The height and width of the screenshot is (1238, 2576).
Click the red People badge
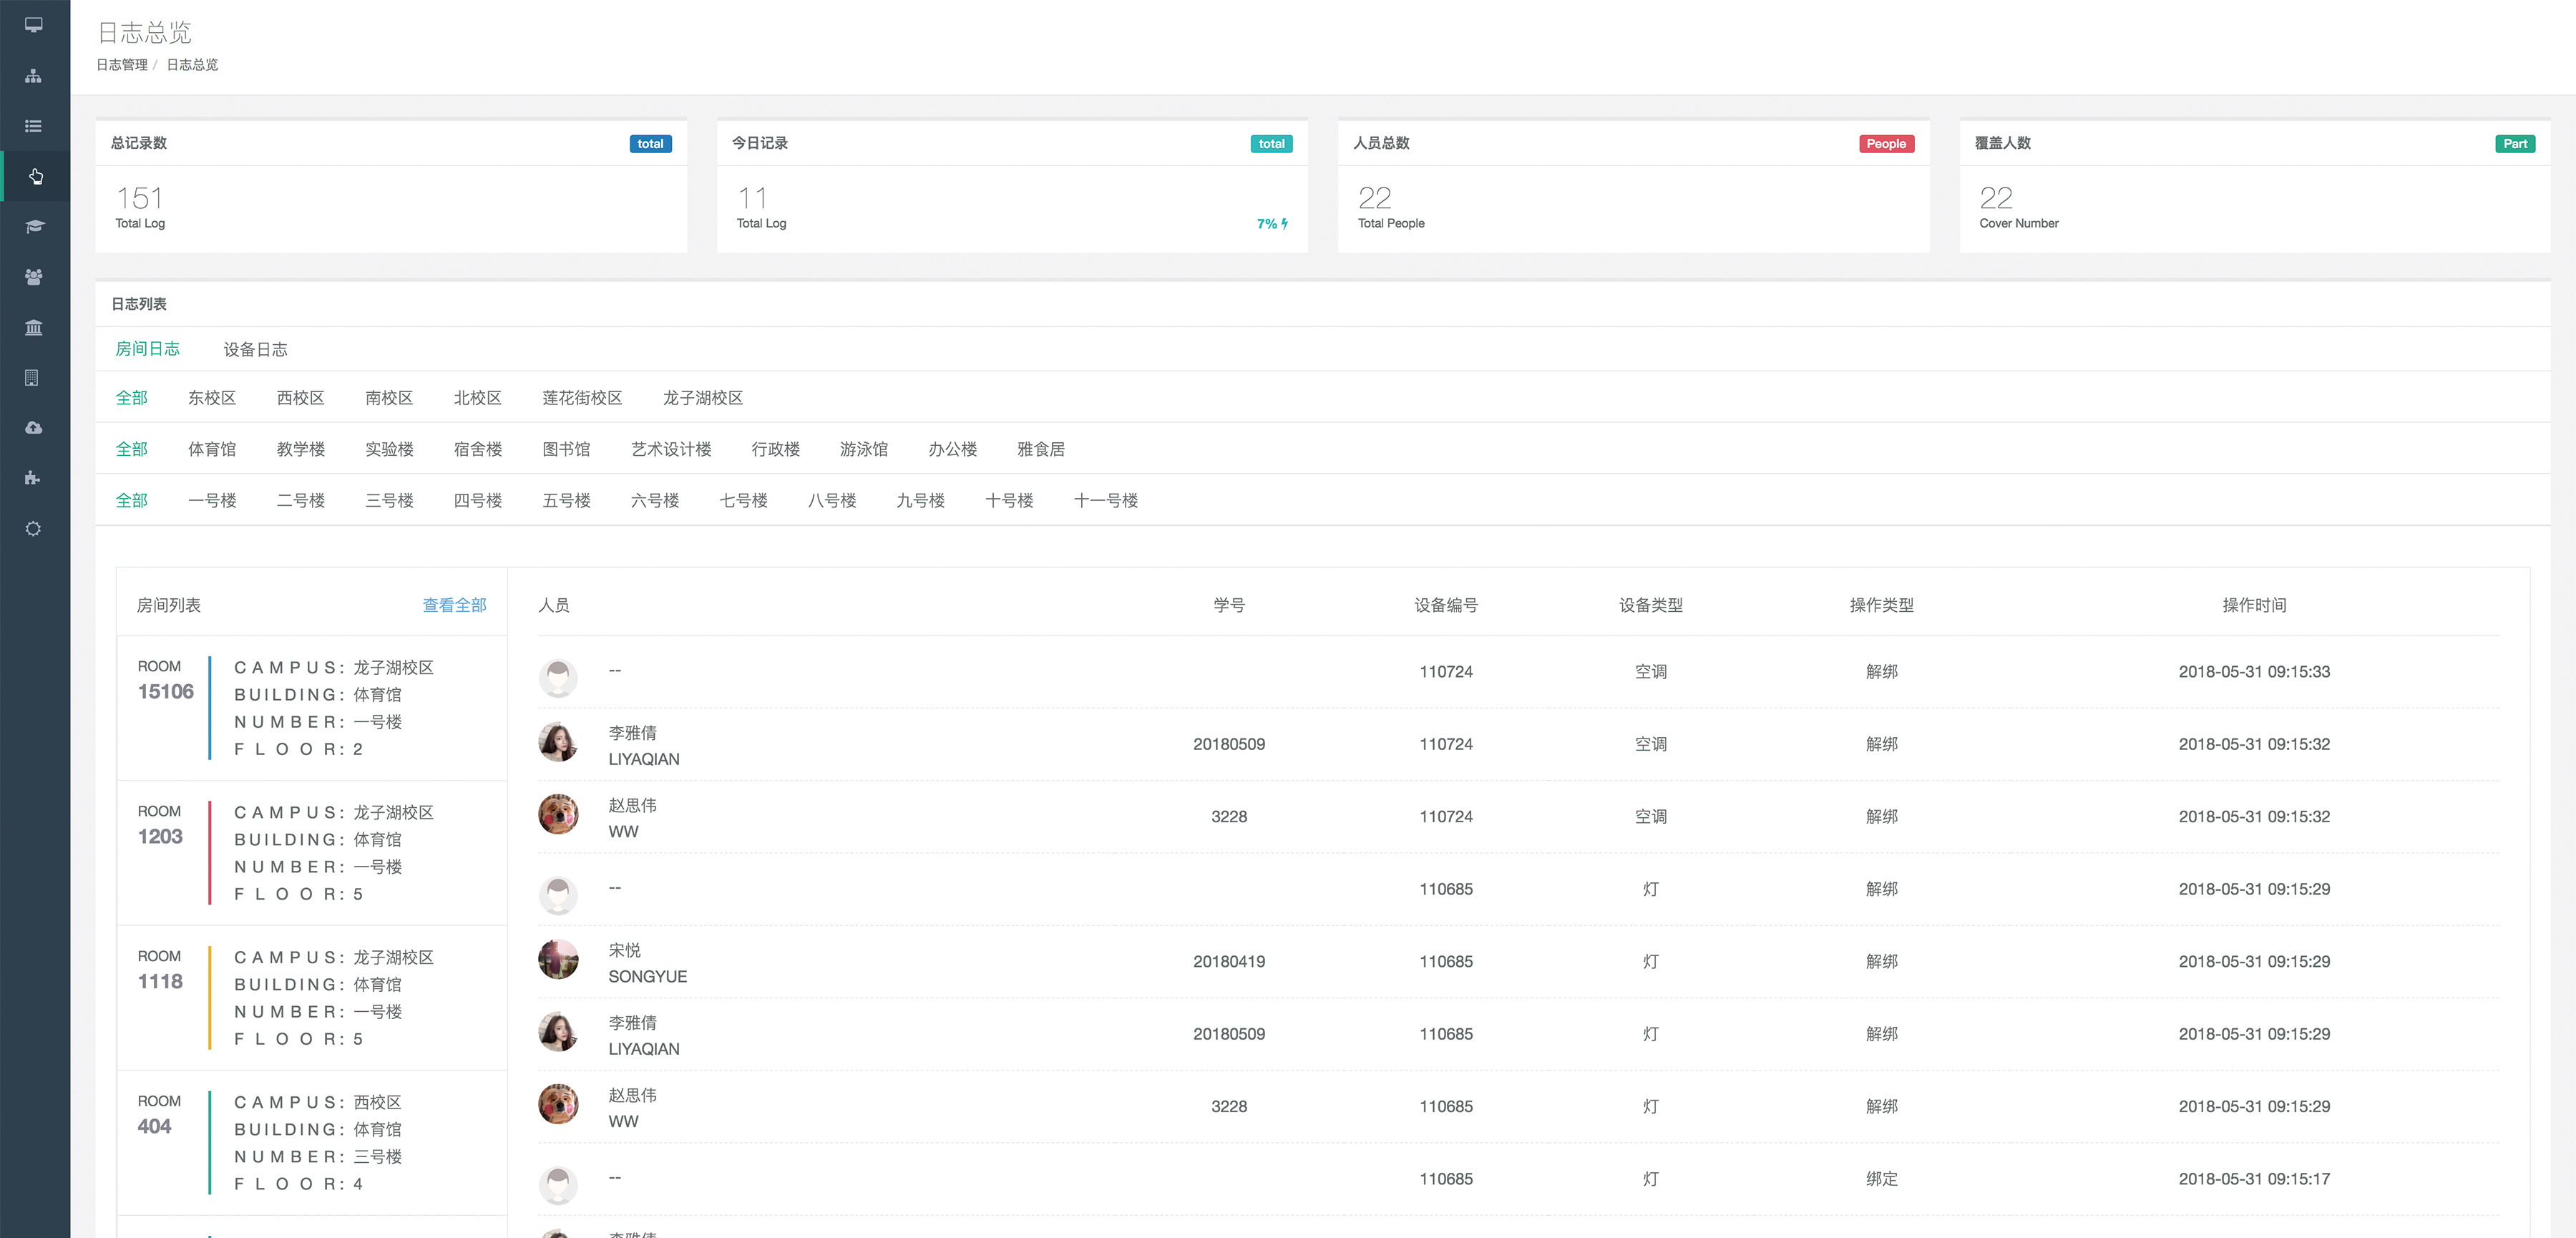pyautogui.click(x=1885, y=144)
